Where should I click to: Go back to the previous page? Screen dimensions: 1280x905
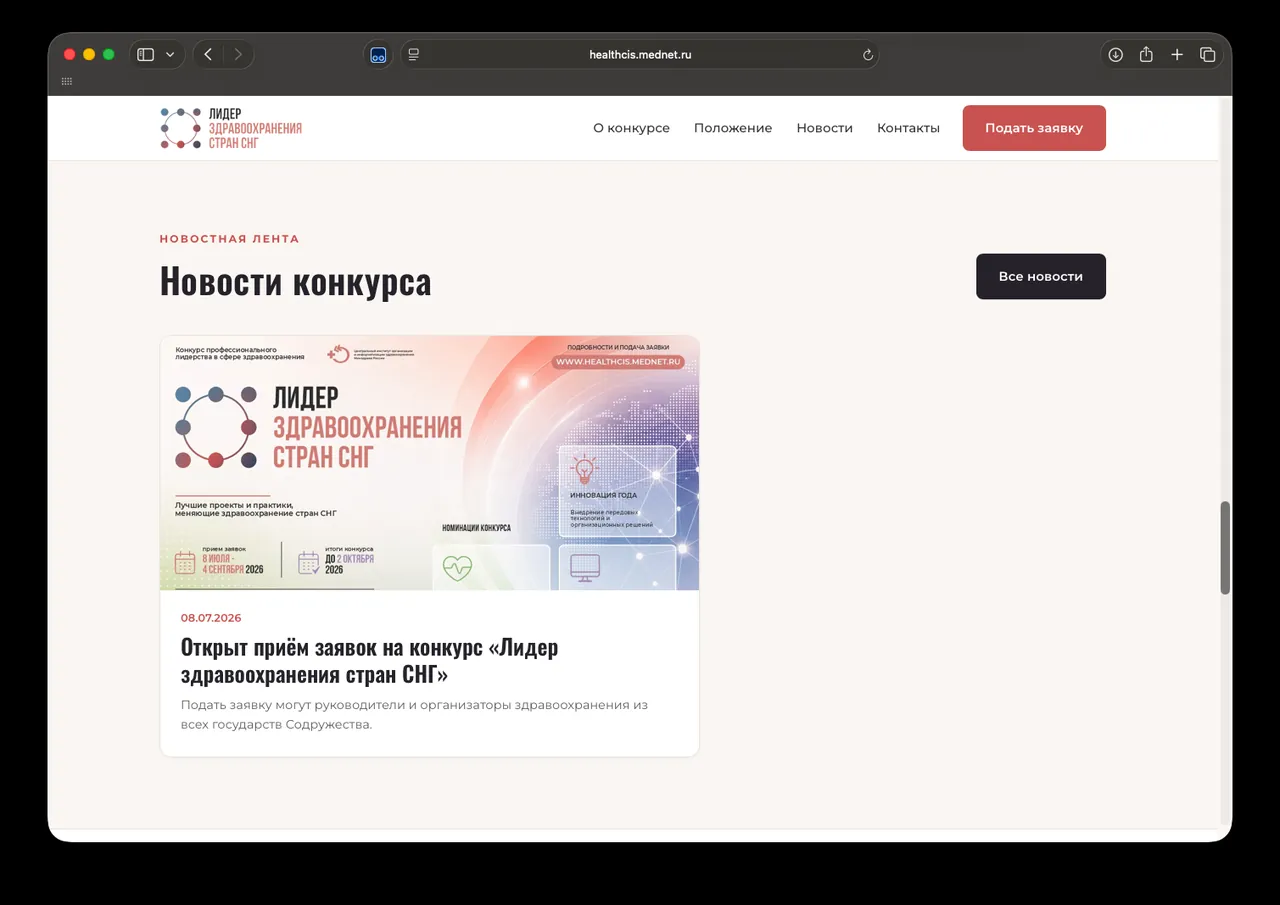click(x=208, y=55)
